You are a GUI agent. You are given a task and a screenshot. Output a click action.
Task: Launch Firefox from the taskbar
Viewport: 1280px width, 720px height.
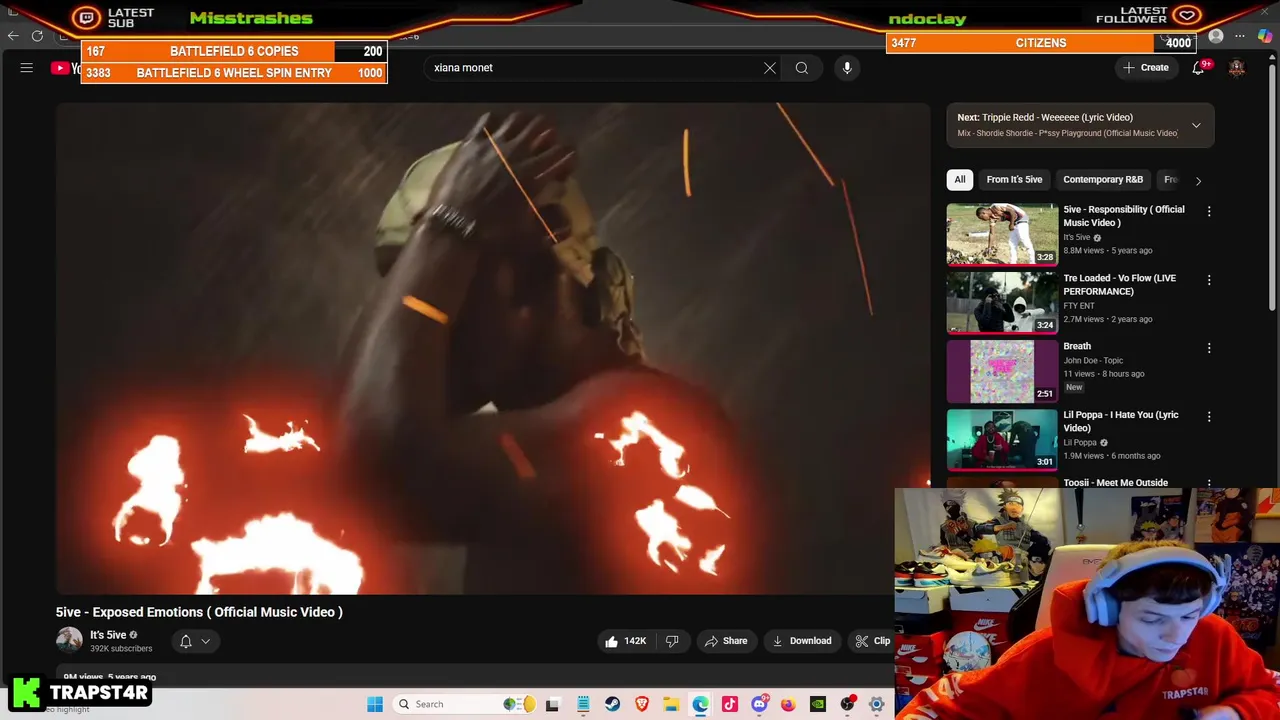788,704
